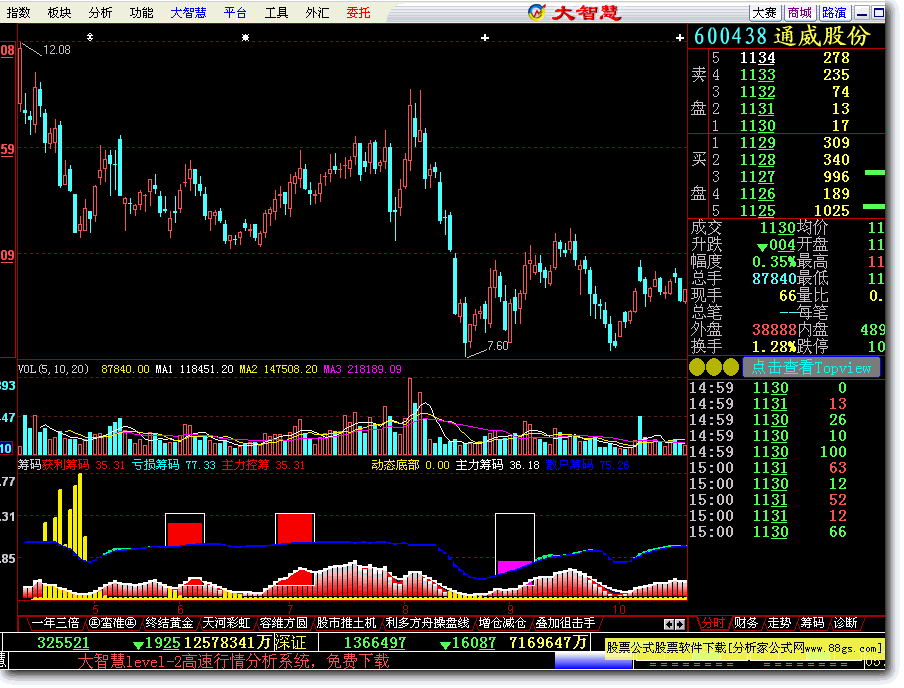Select the 天河彩虹 indicator tab

(x=226, y=623)
